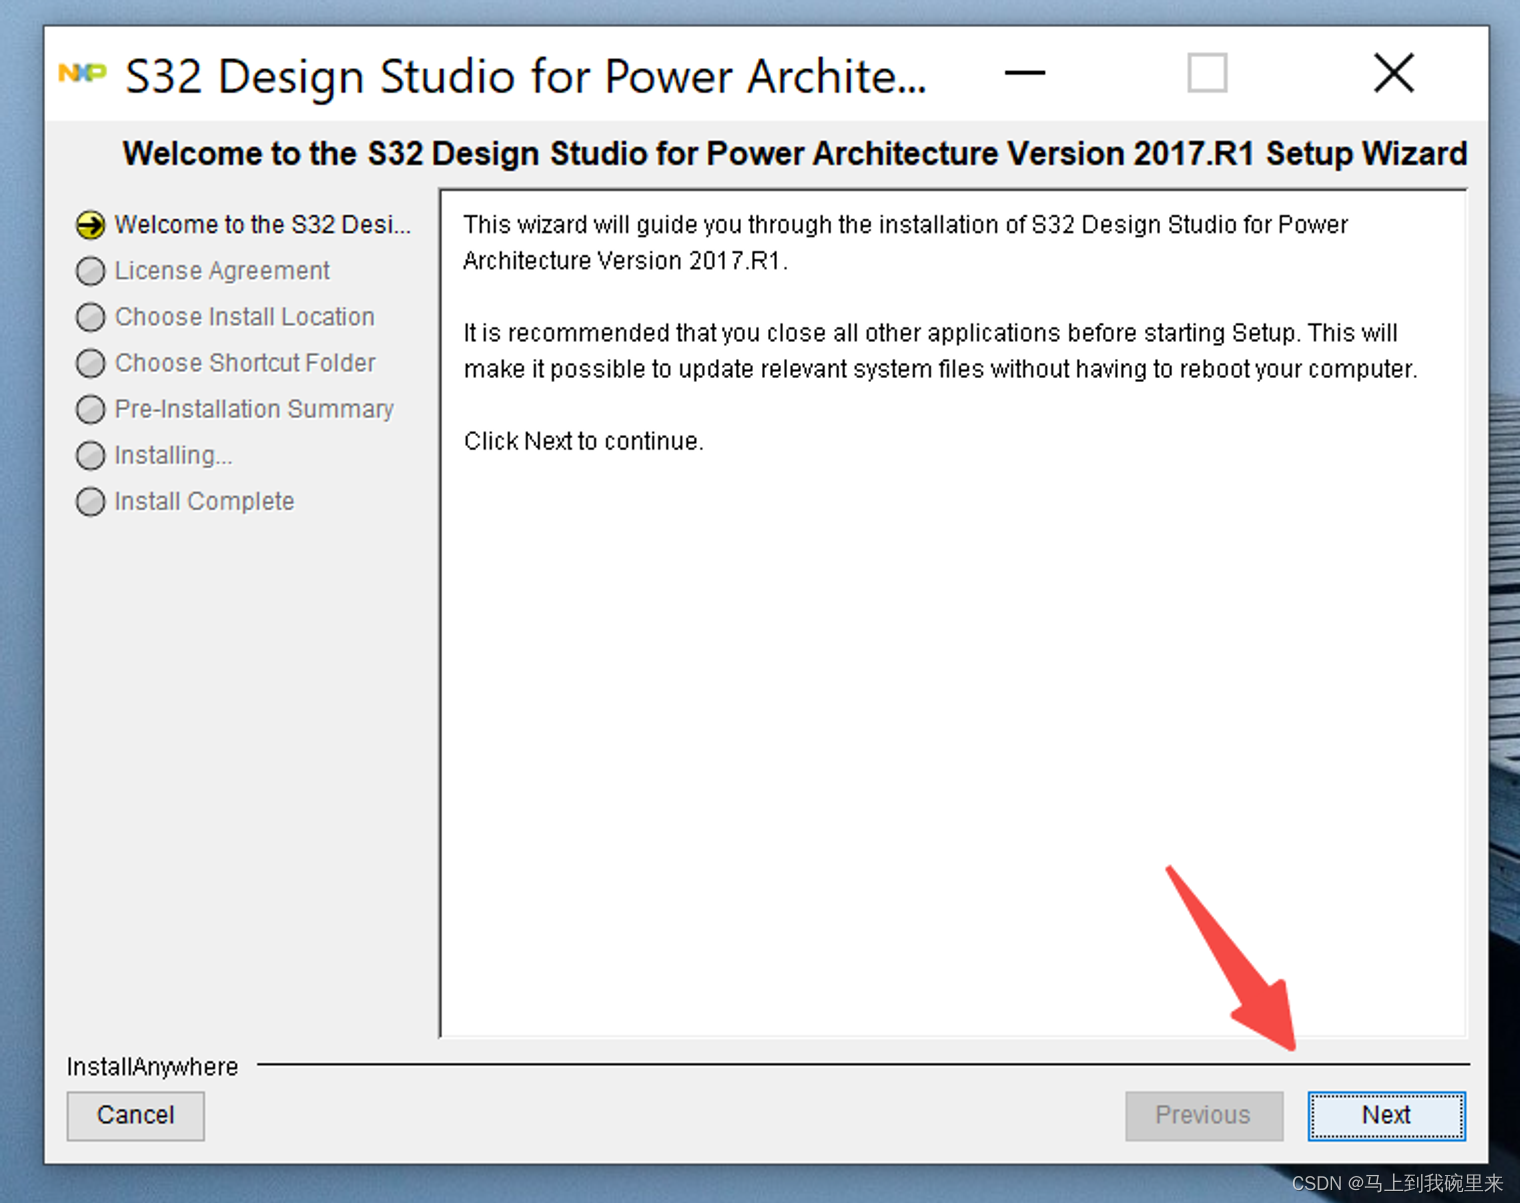Image resolution: width=1520 pixels, height=1203 pixels.
Task: Minimize the S32 Design Studio installer window
Action: point(1025,73)
